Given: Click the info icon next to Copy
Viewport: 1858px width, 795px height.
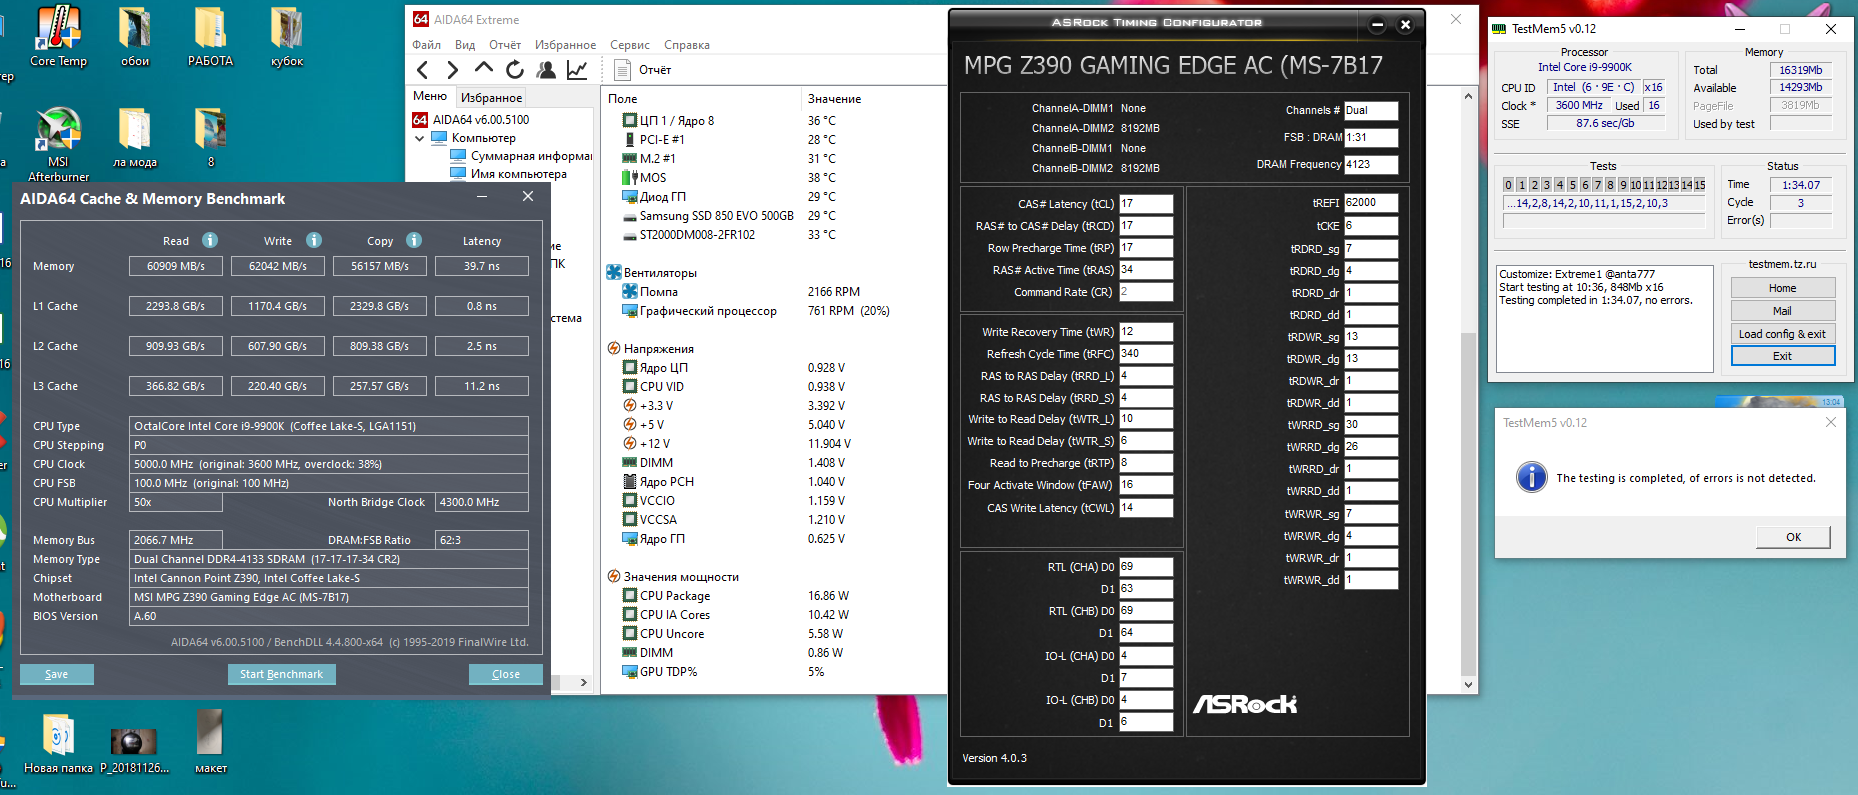Looking at the screenshot, I should click(x=414, y=240).
